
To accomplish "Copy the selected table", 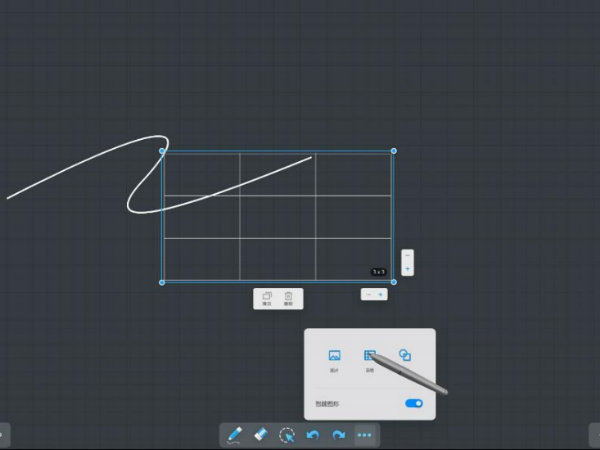I will click(x=267, y=297).
